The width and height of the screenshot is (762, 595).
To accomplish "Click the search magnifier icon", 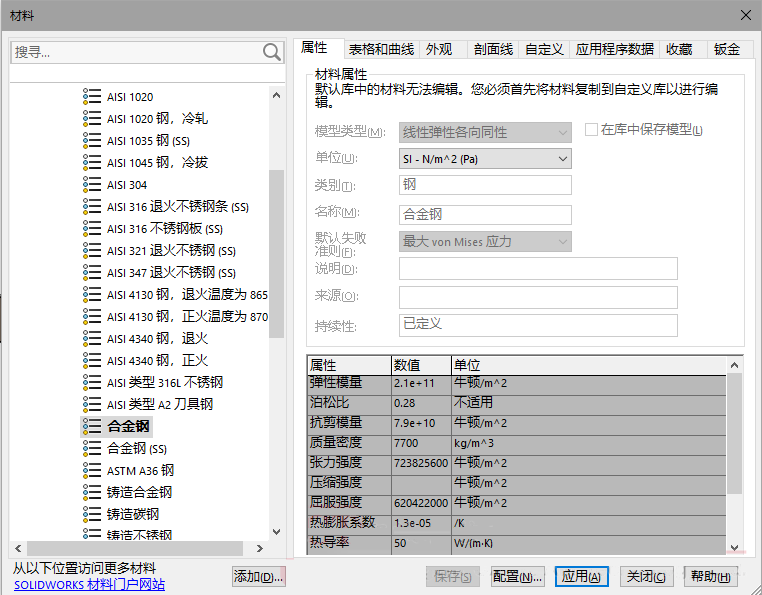I will [272, 52].
